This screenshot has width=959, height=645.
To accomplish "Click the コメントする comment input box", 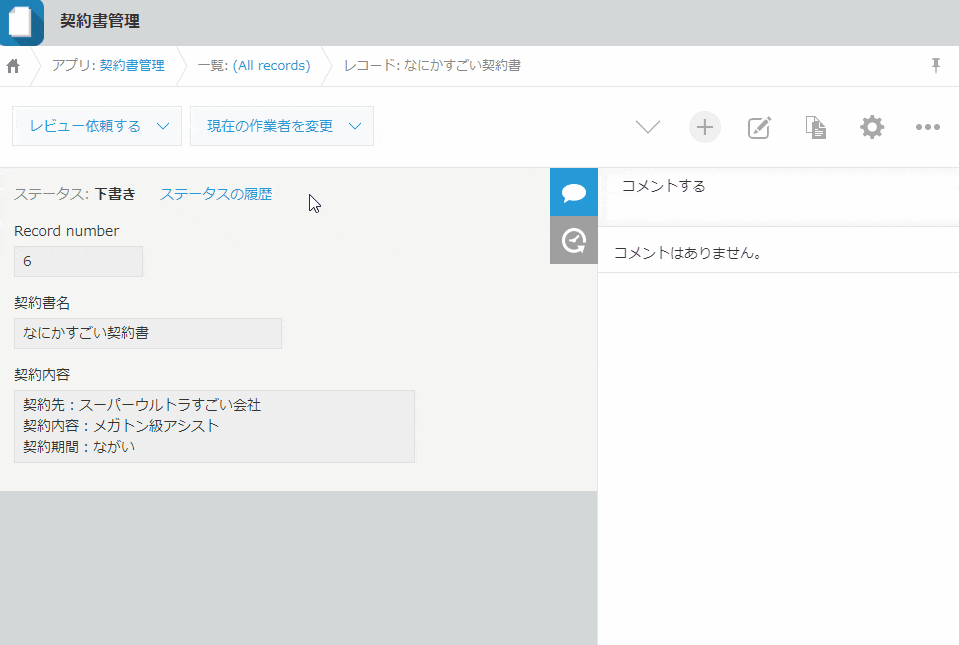I will click(x=778, y=196).
